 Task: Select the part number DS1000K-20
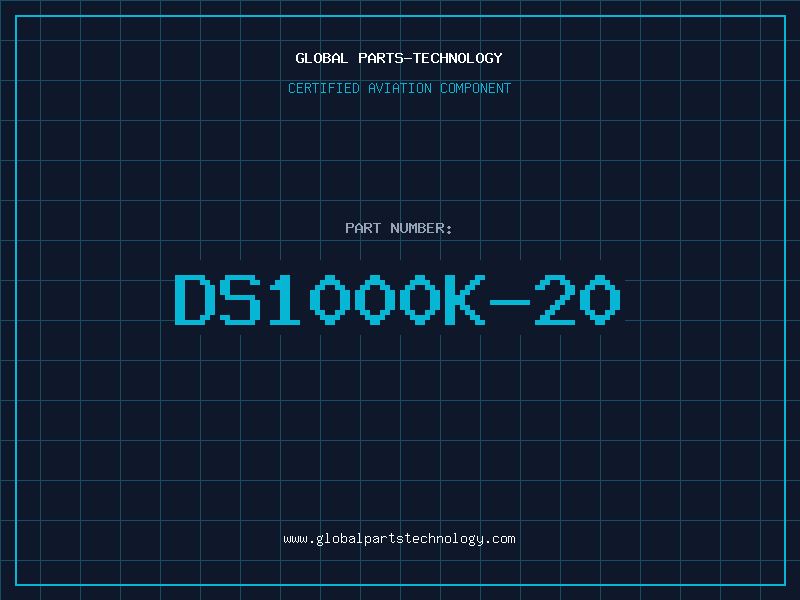coord(398,299)
